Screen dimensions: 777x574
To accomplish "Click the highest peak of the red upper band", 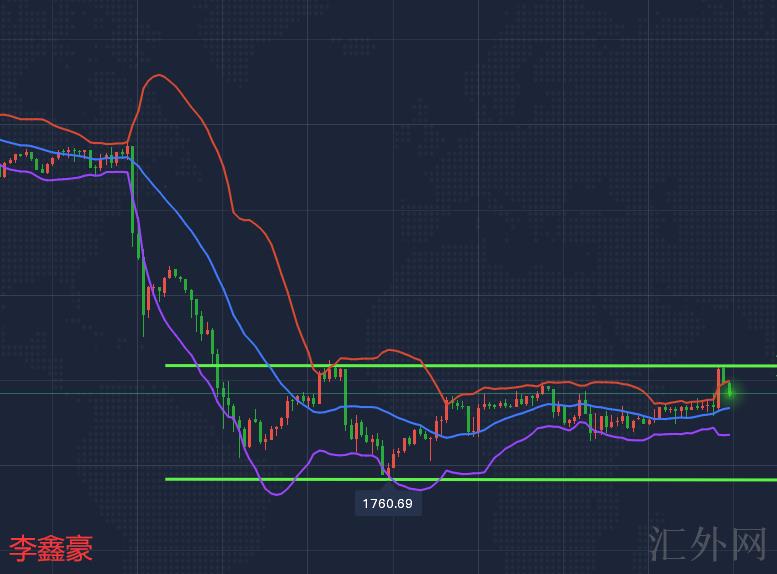I will 155,76.
